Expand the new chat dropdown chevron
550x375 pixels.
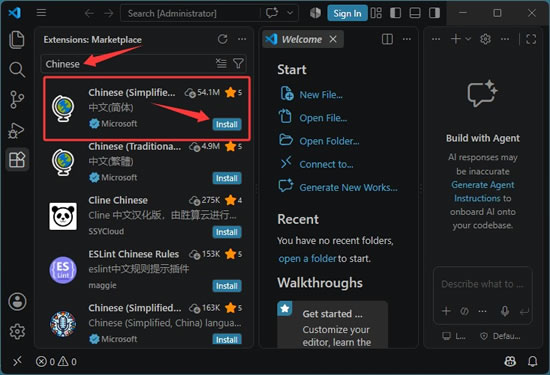click(468, 39)
